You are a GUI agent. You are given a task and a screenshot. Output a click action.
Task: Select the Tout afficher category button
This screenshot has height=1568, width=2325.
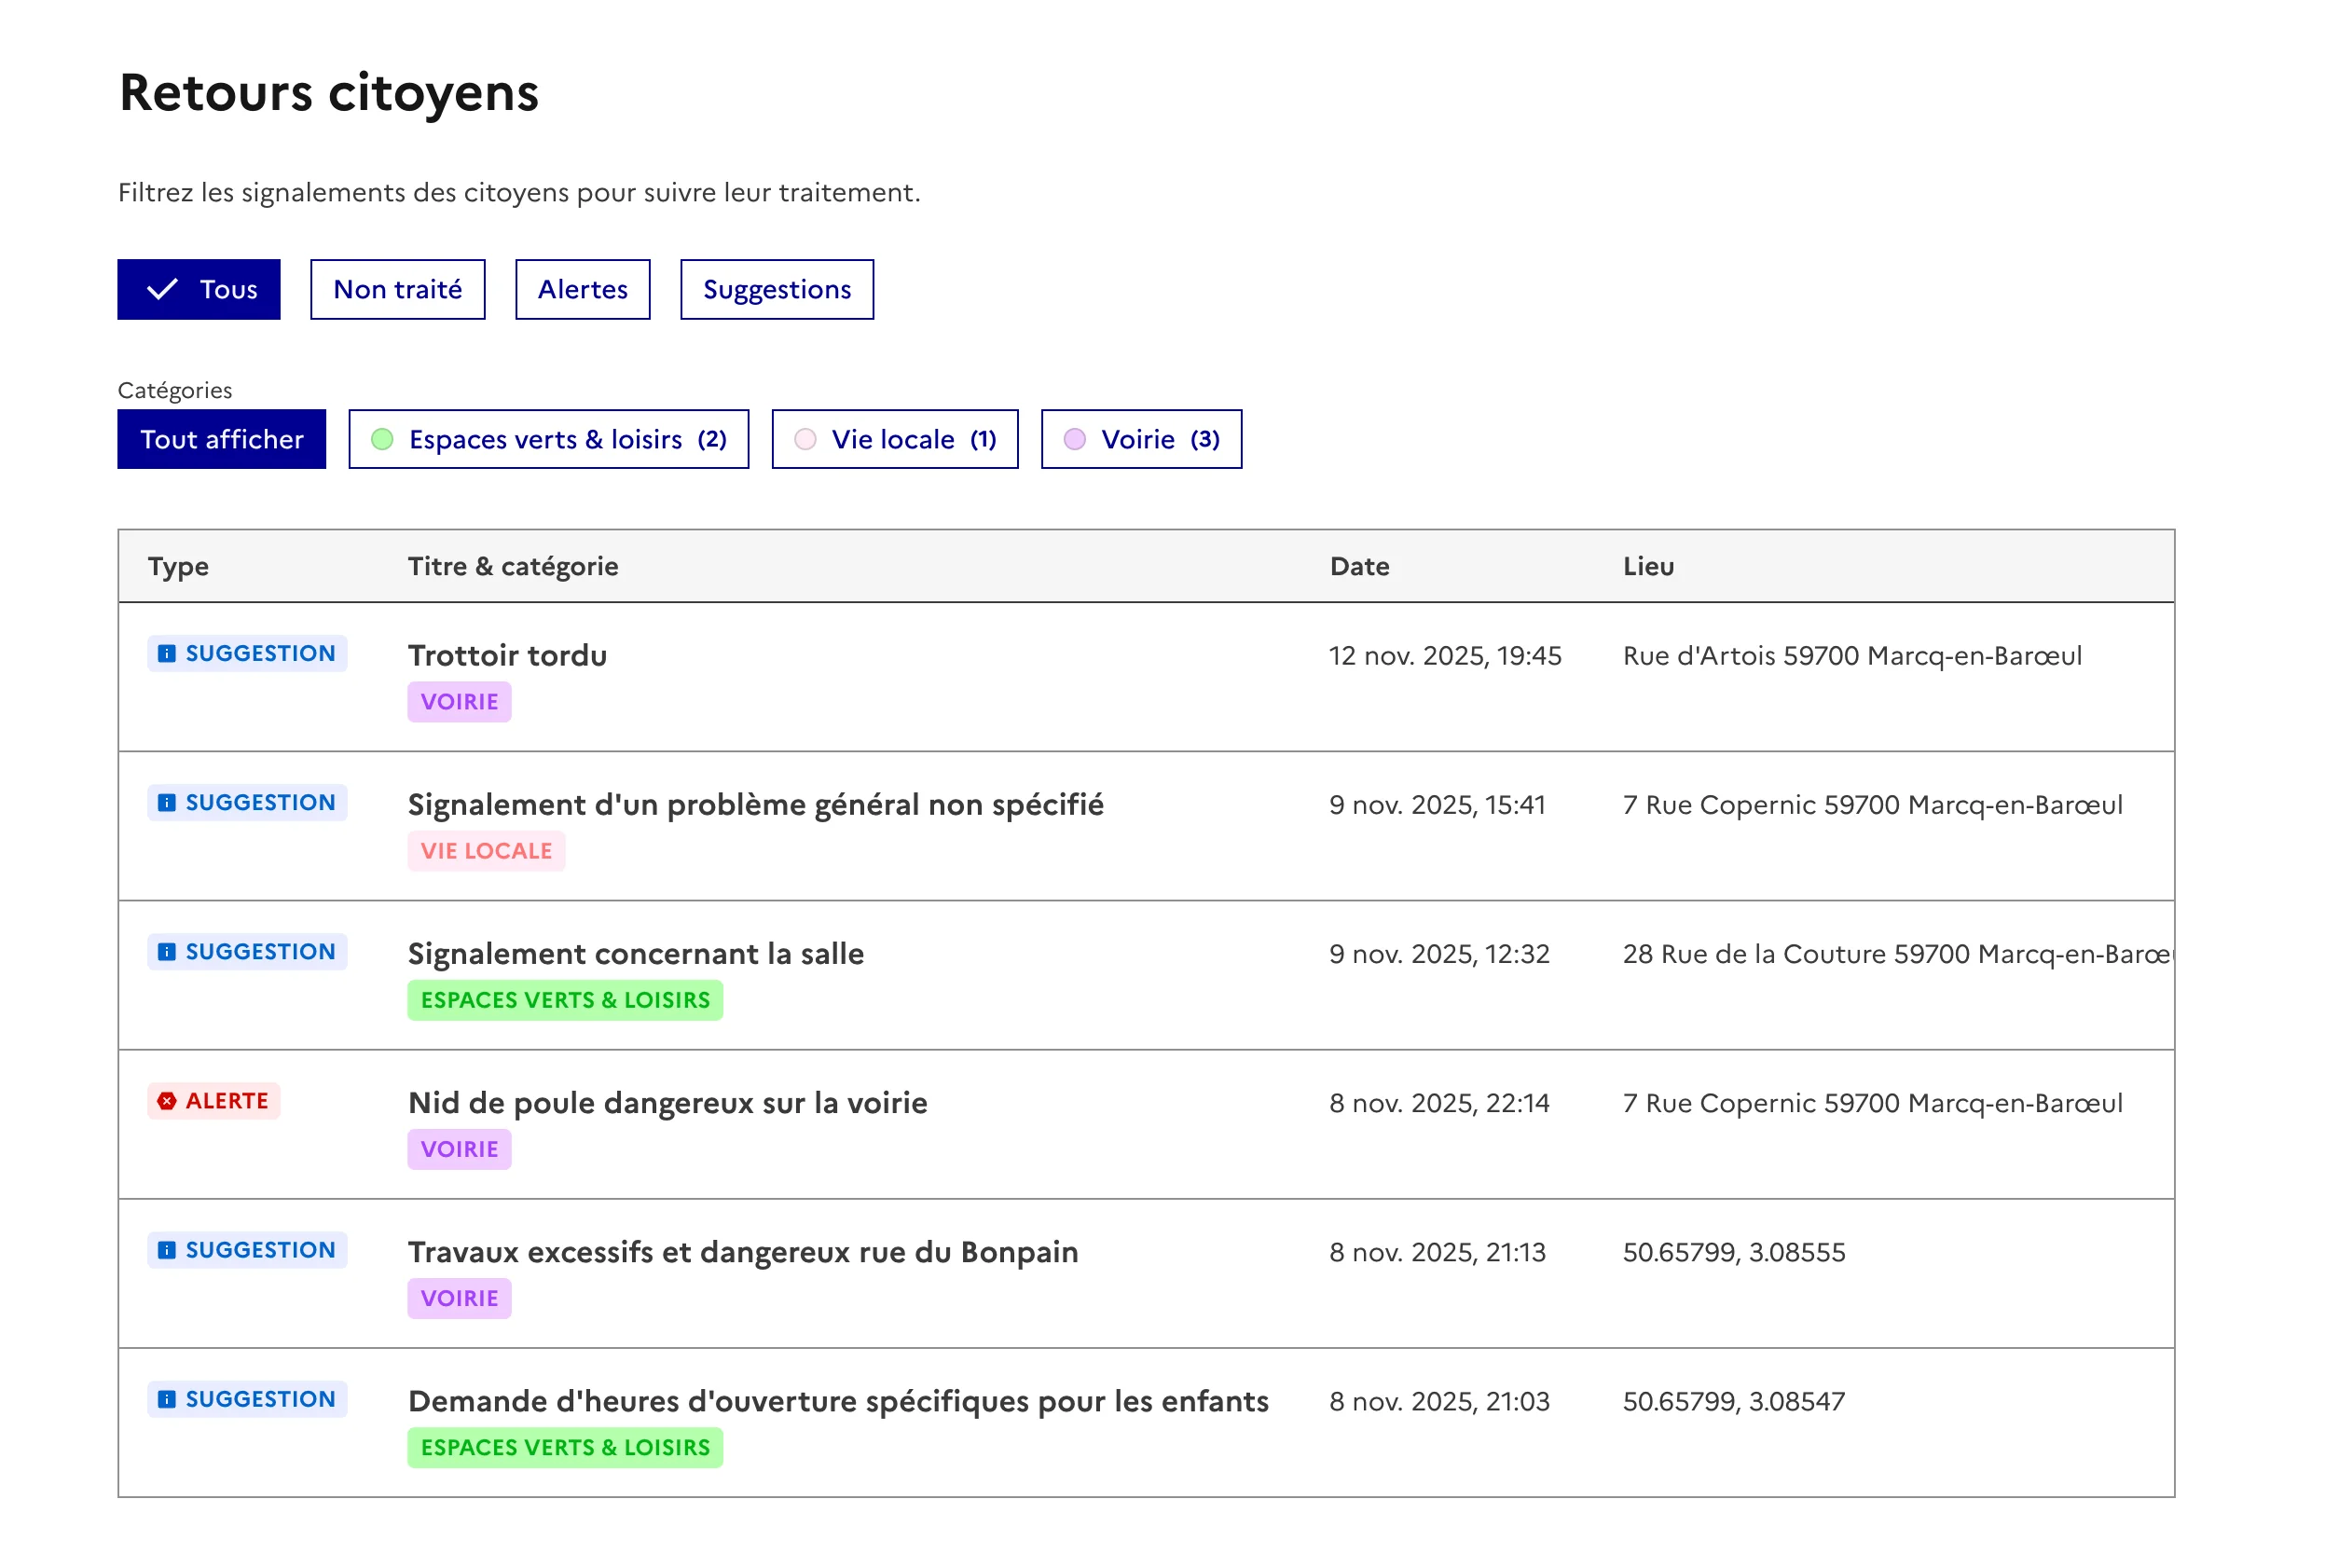tap(221, 440)
